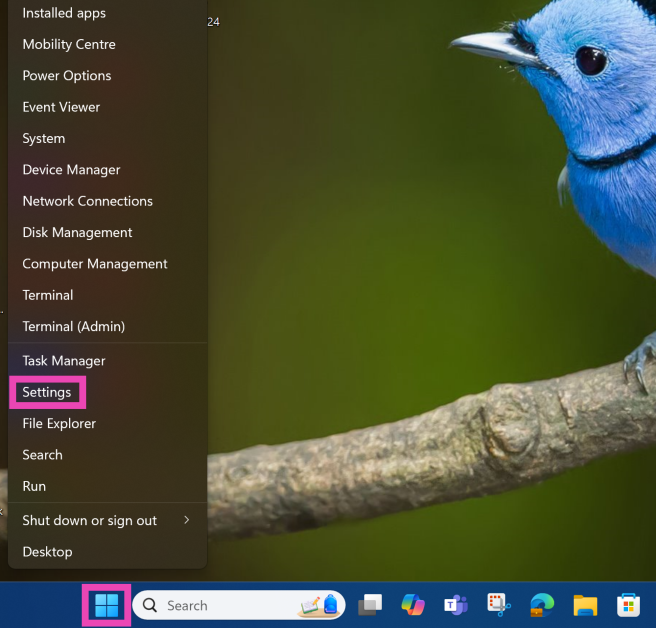Open Terminal (Admin) menu entry
The image size is (656, 628).
pos(73,326)
